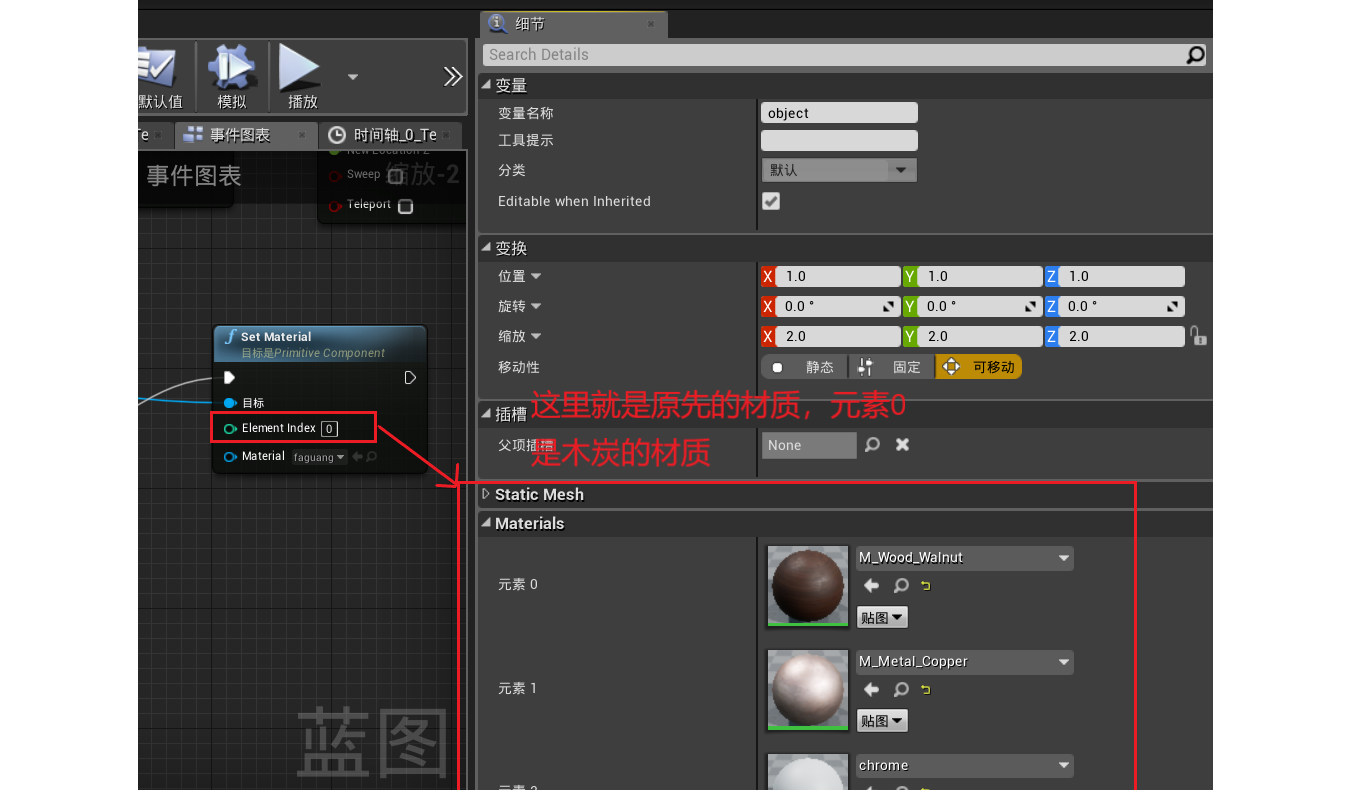Image resolution: width=1350 pixels, height=790 pixels.
Task: Open the 分类 默认 category dropdown
Action: [x=839, y=170]
